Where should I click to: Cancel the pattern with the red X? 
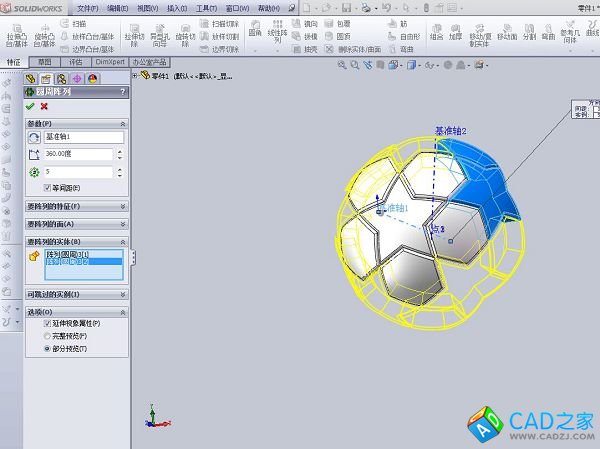click(x=44, y=106)
